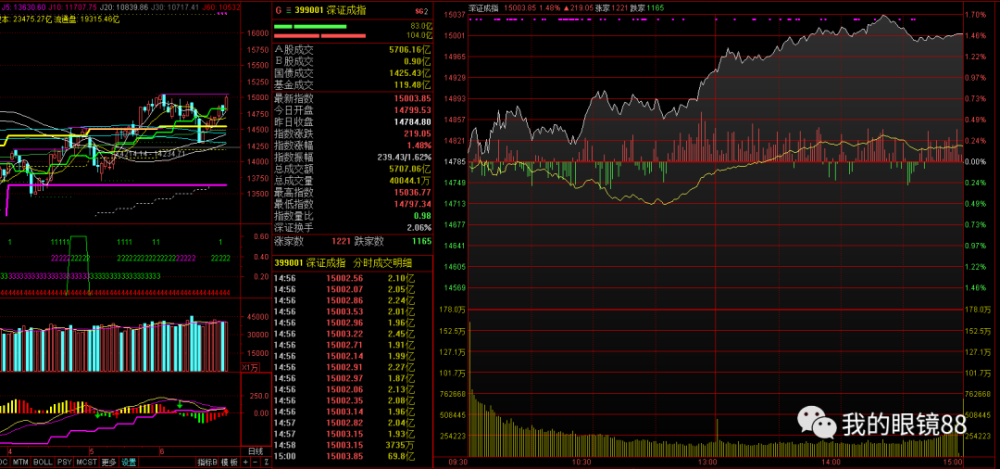
Task: Click the 指标B button
Action: 208,462
